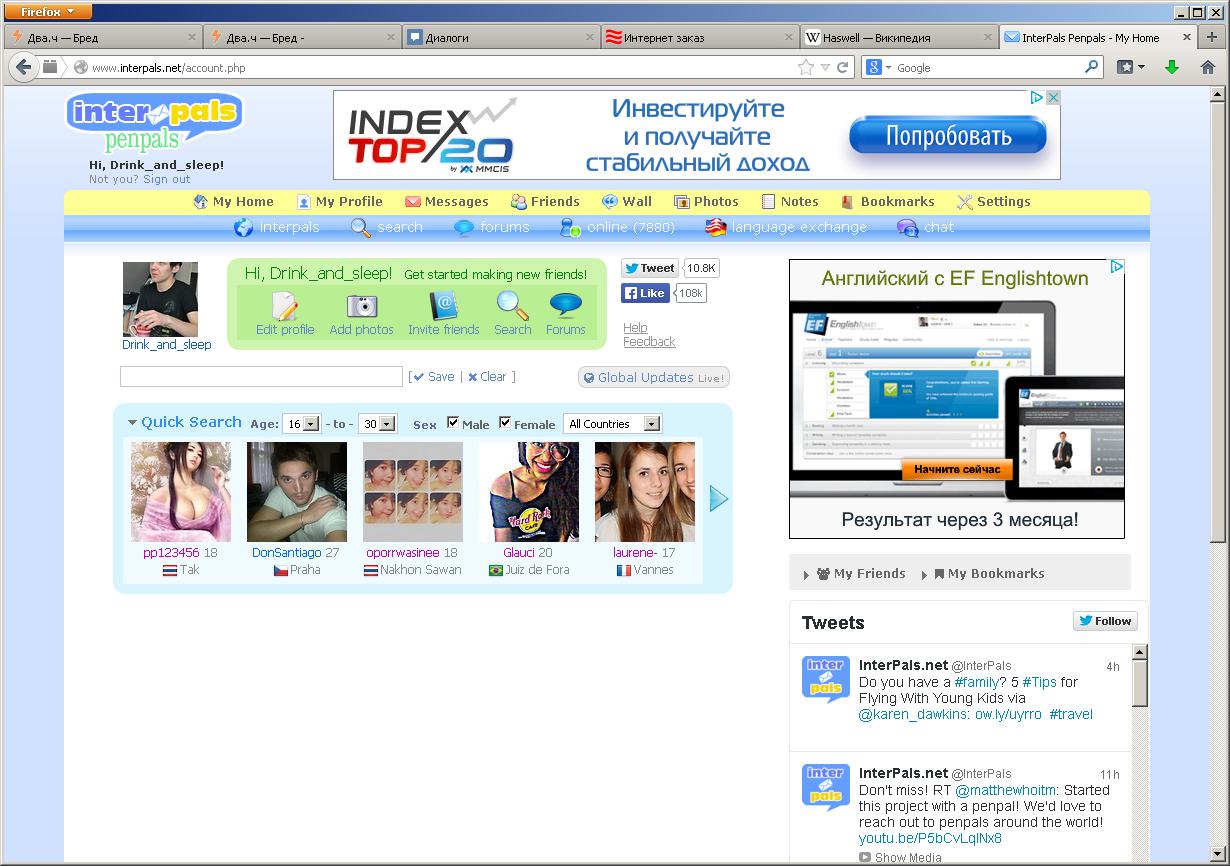Click the bookmark star in address bar
This screenshot has width=1230, height=866.
pos(806,68)
